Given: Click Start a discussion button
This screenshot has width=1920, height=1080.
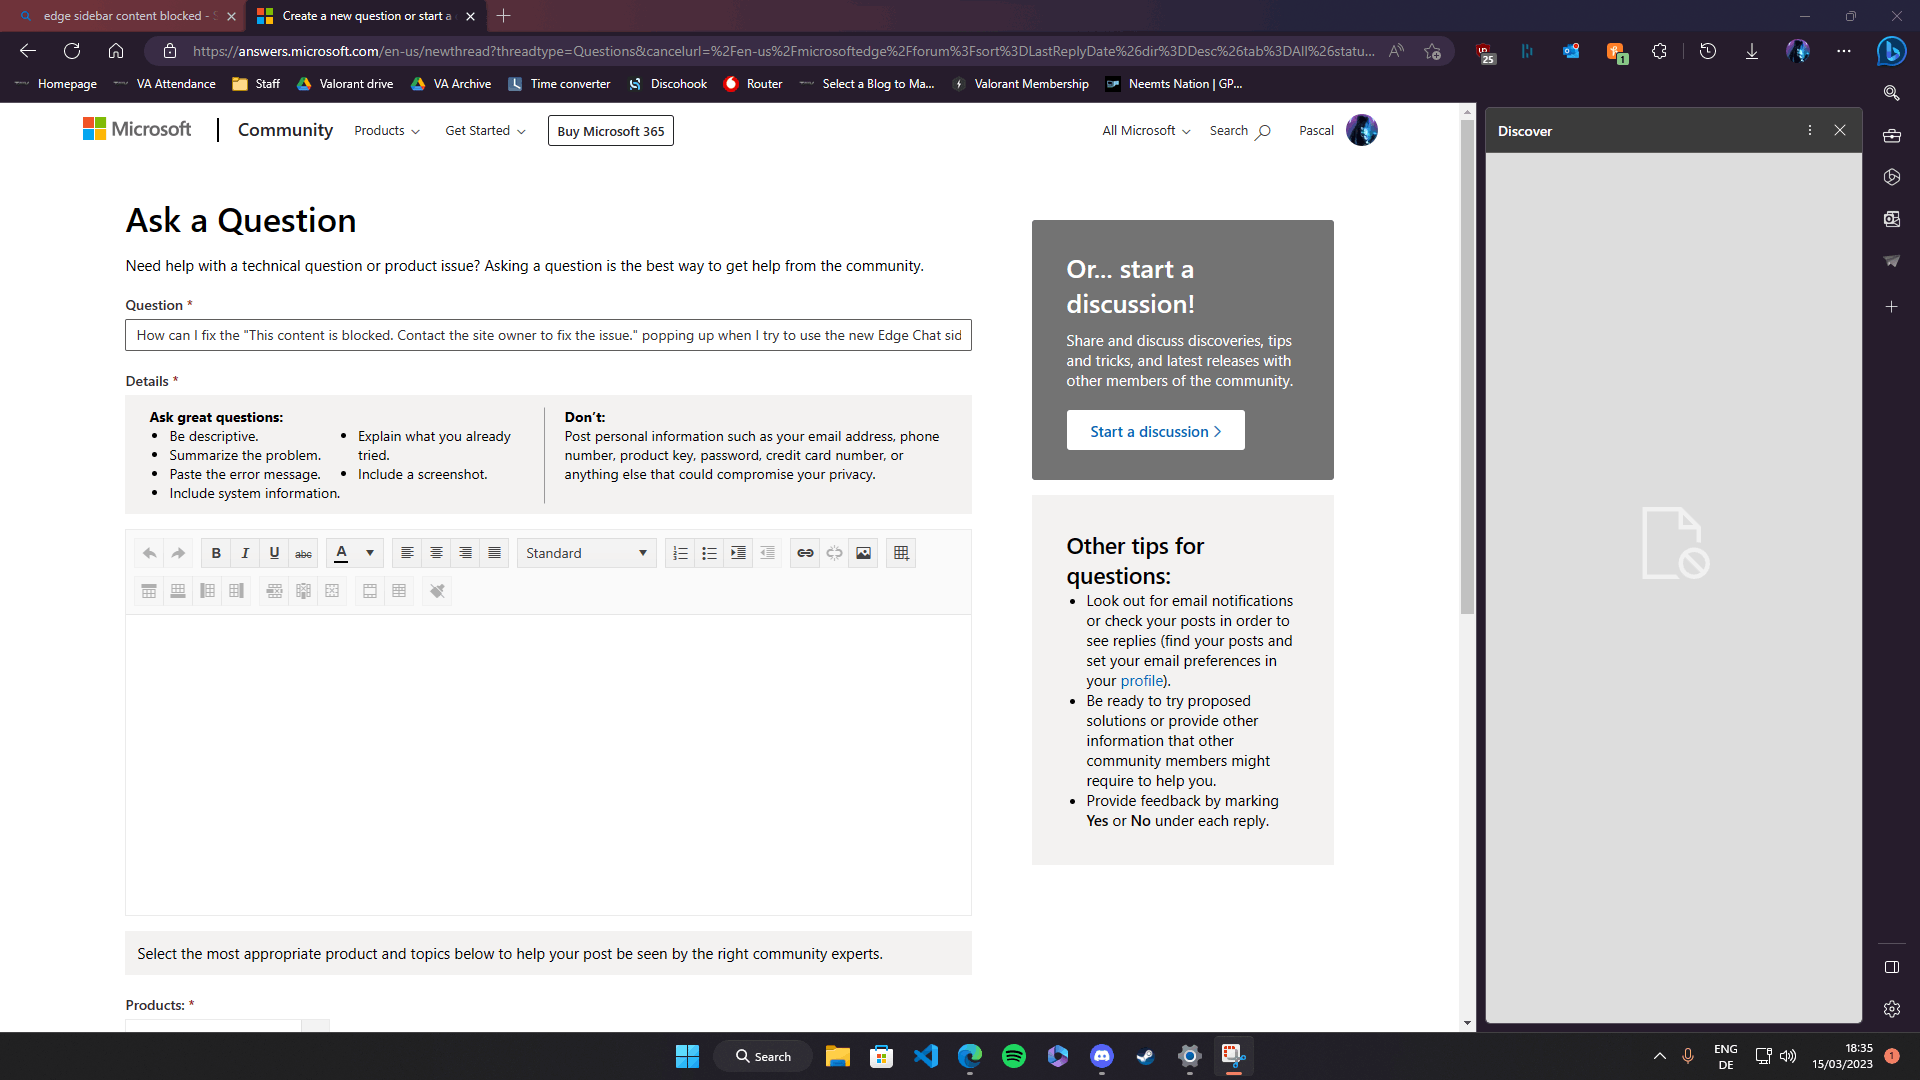Looking at the screenshot, I should tap(1155, 431).
